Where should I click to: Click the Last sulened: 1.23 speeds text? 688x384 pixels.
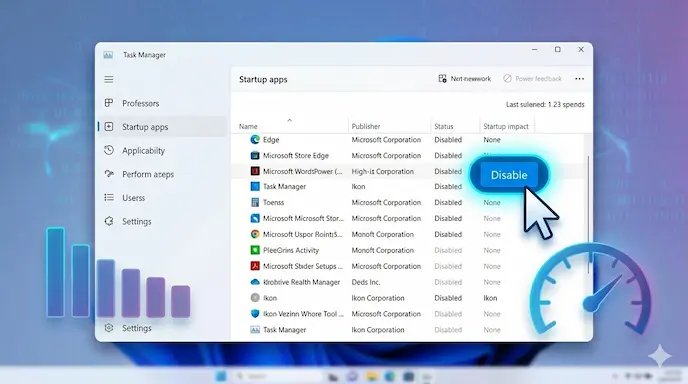pos(545,104)
